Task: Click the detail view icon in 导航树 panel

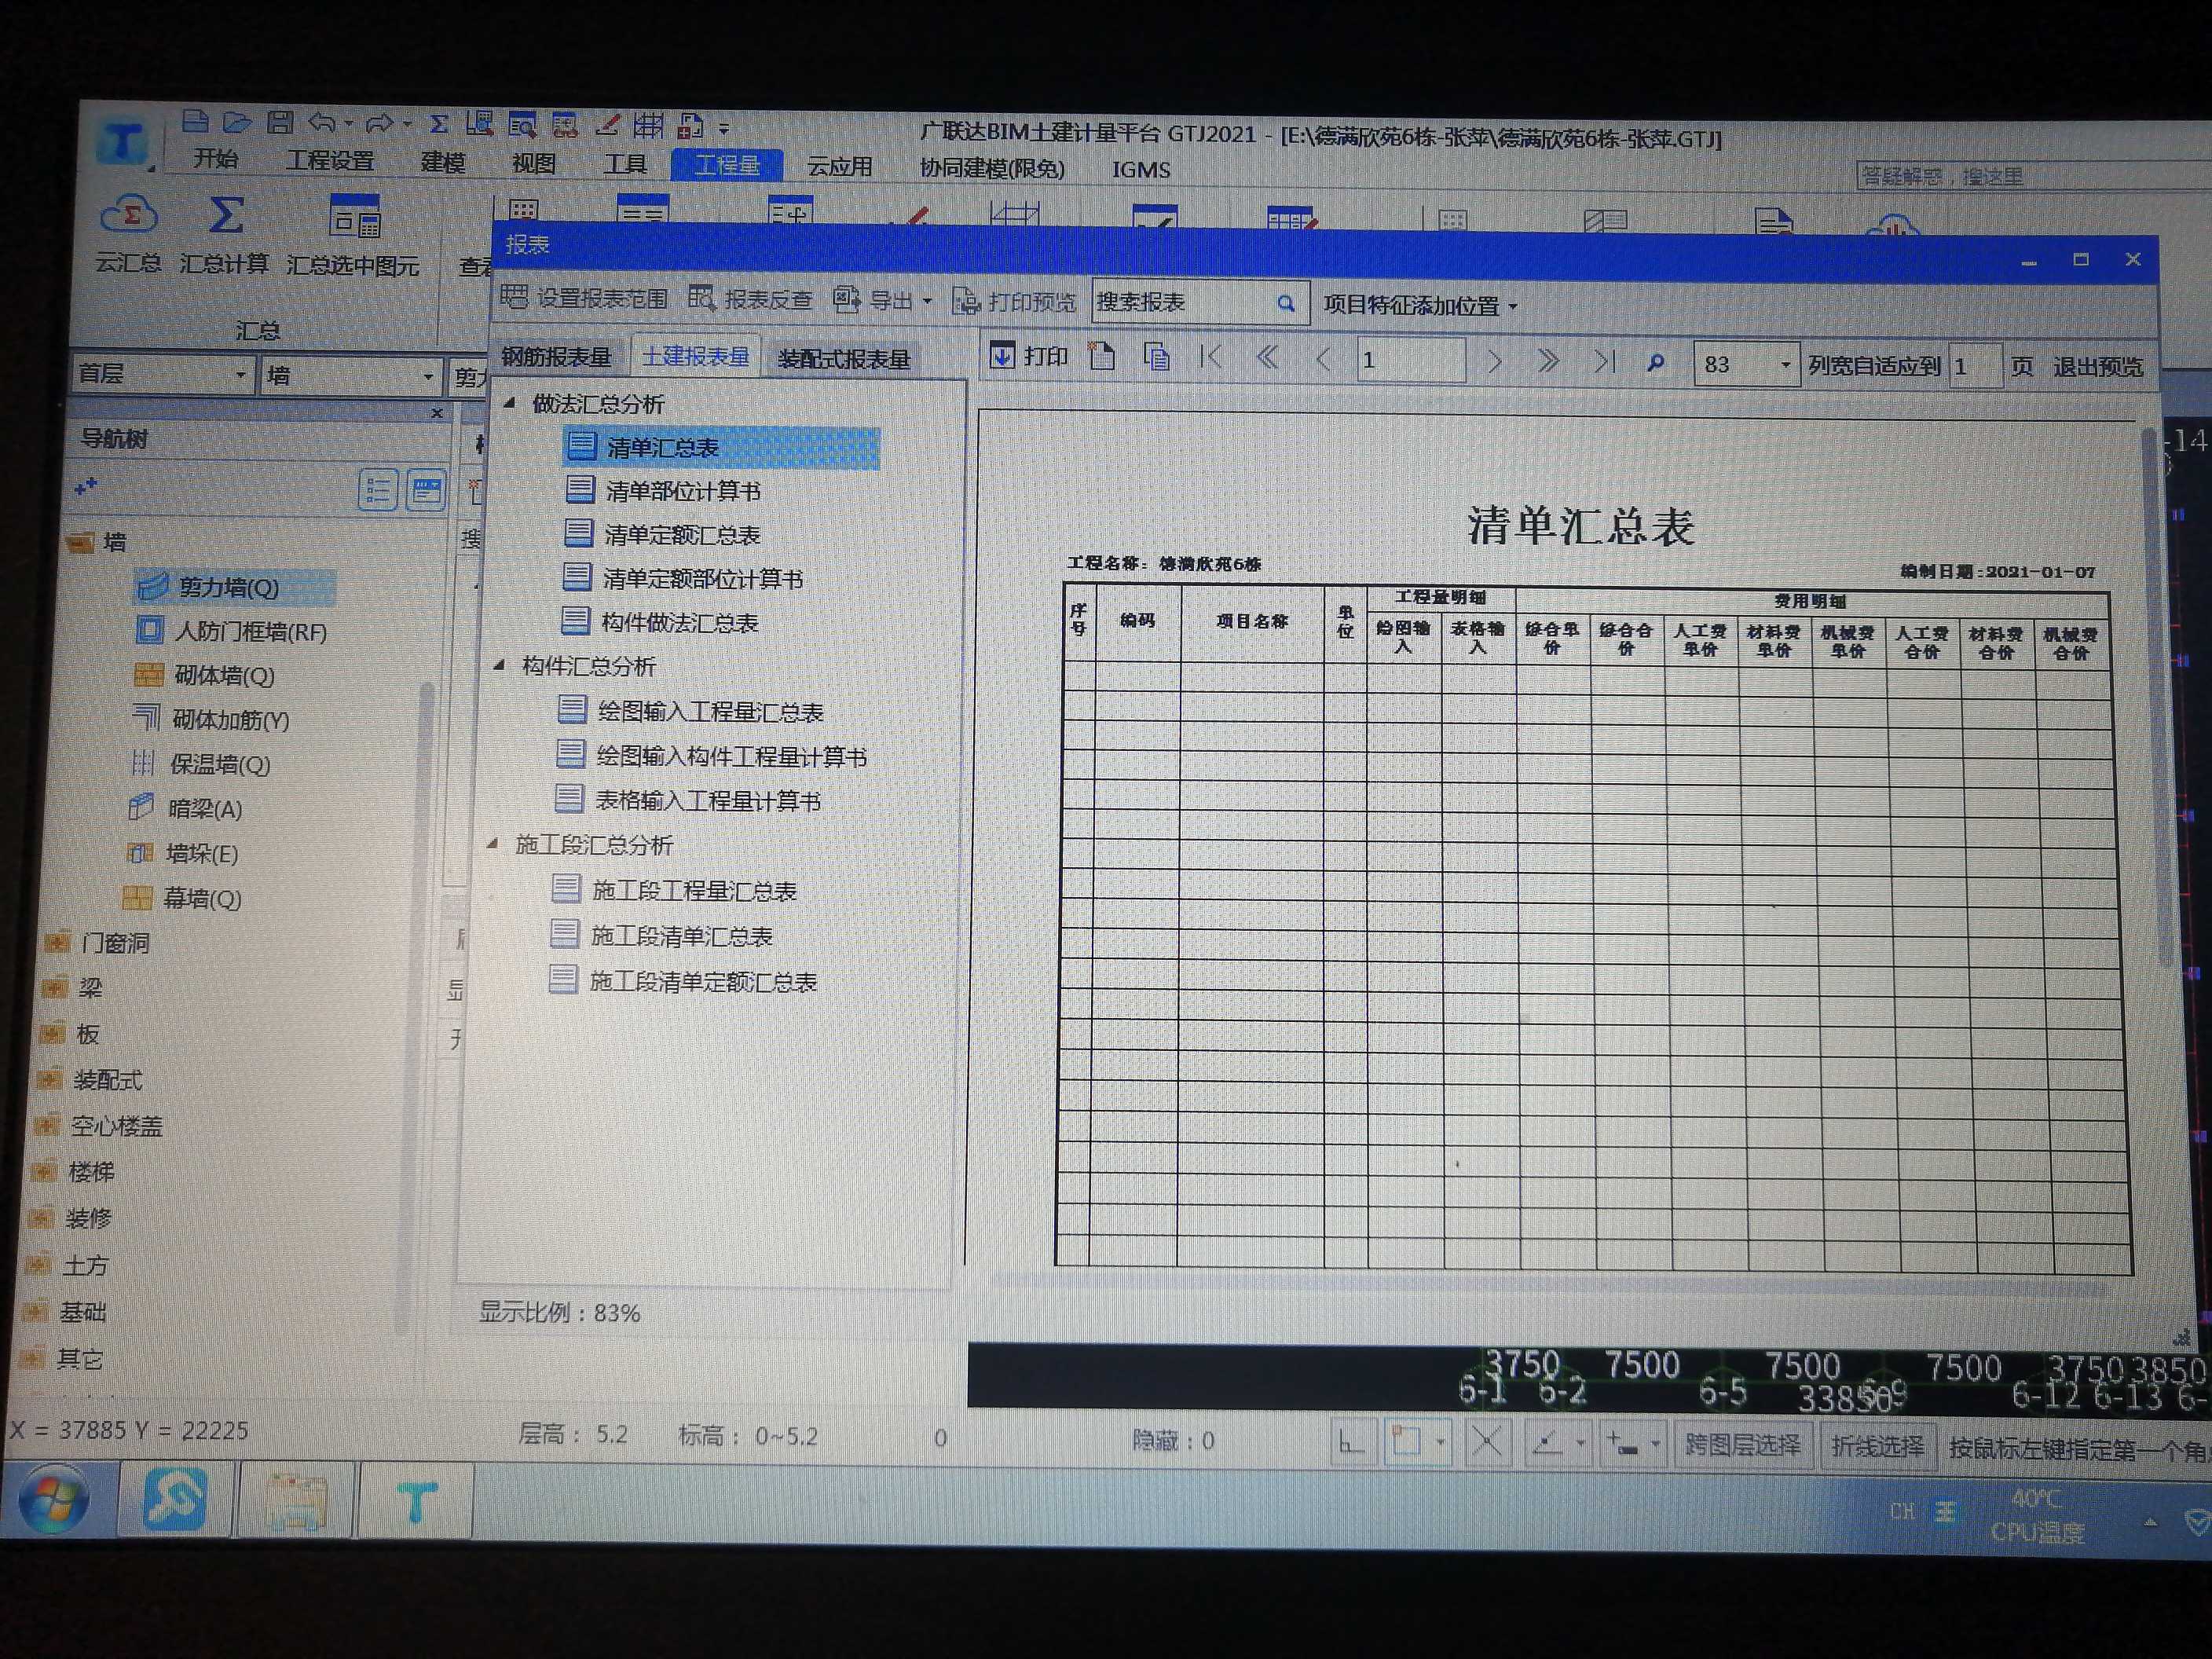Action: (426, 490)
